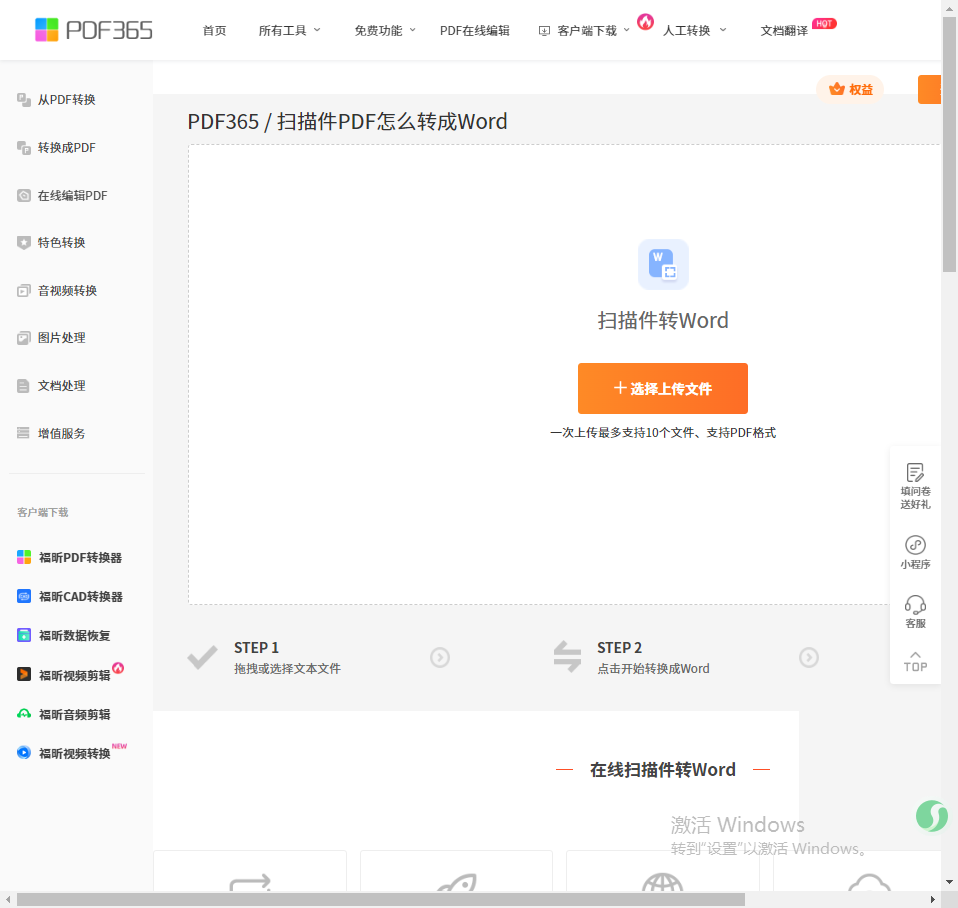958x908 pixels.
Task: Click the 音视频转换 sidebar label
Action: [68, 291]
